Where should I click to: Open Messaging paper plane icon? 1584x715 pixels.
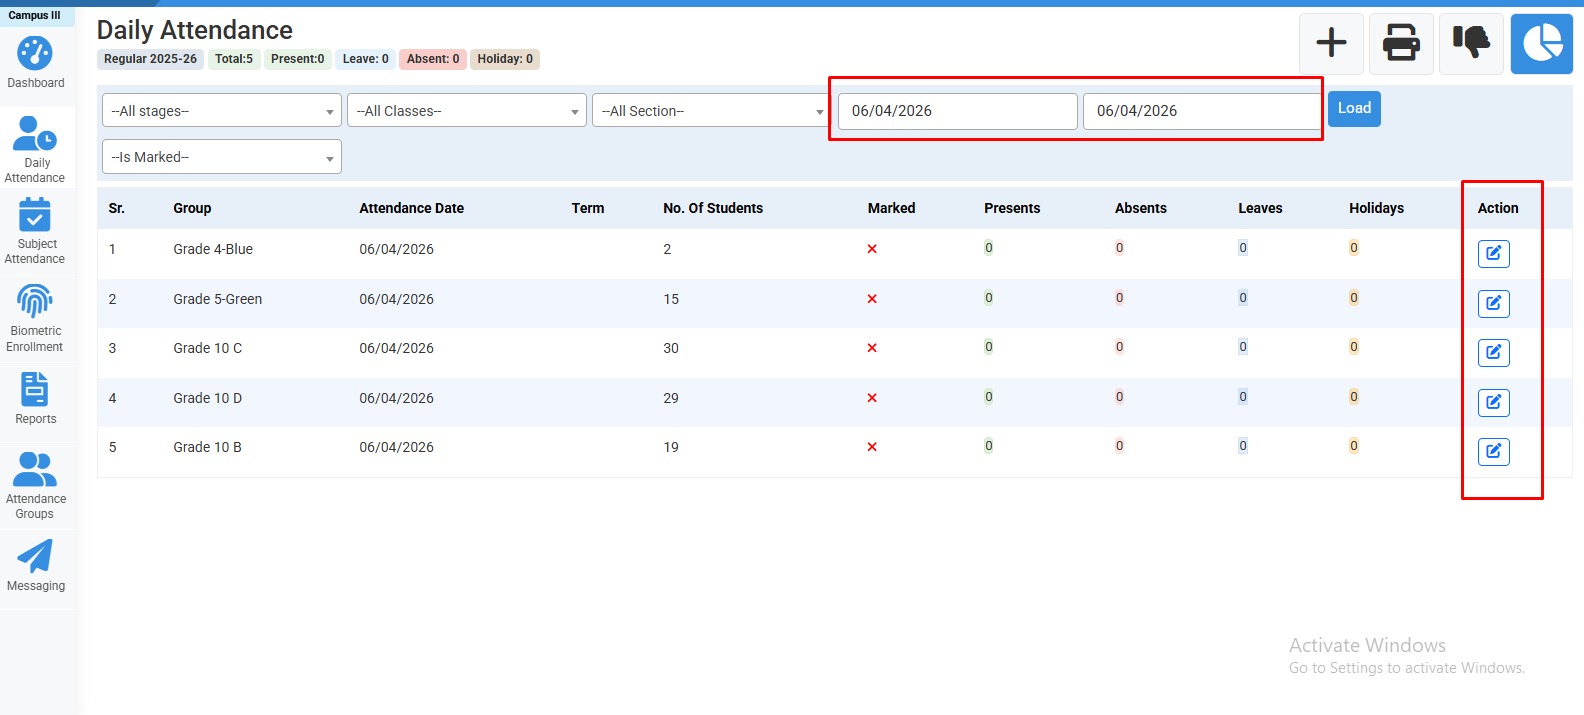[x=35, y=556]
